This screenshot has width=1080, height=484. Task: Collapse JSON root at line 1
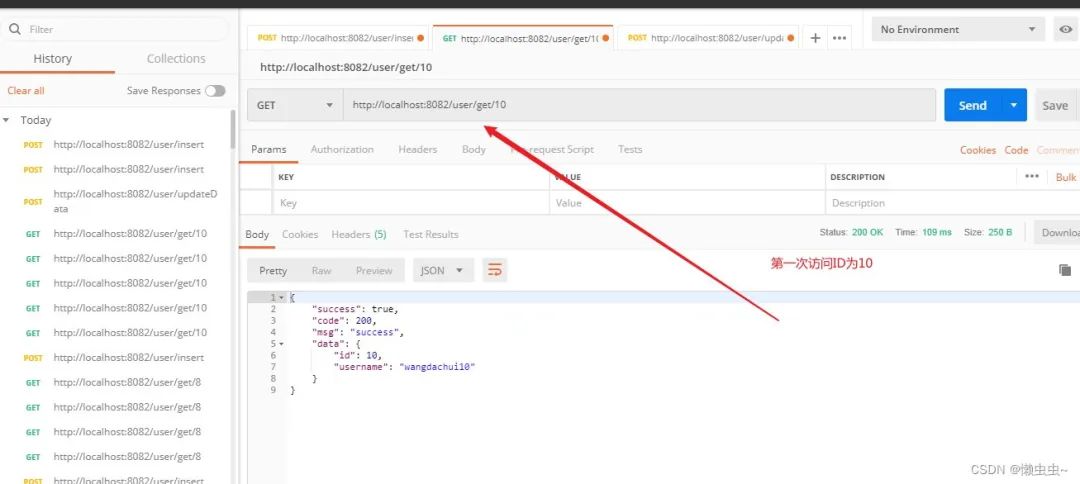click(281, 297)
